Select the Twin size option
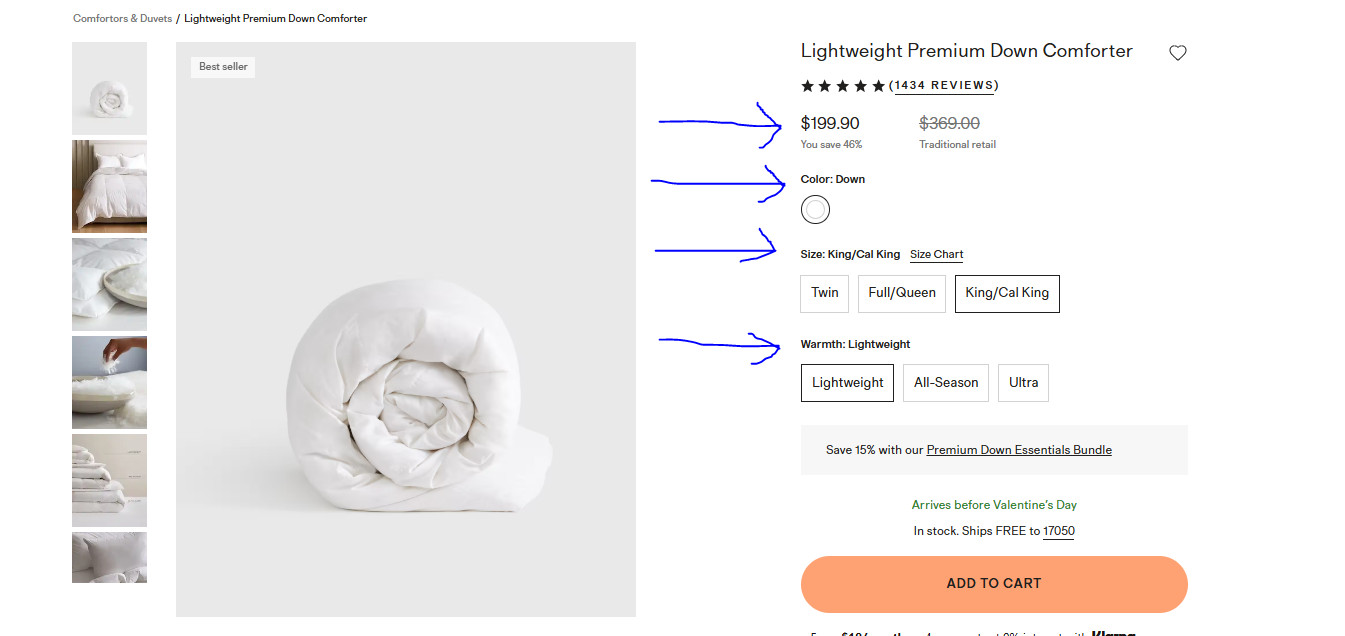The image size is (1345, 636). click(x=824, y=293)
